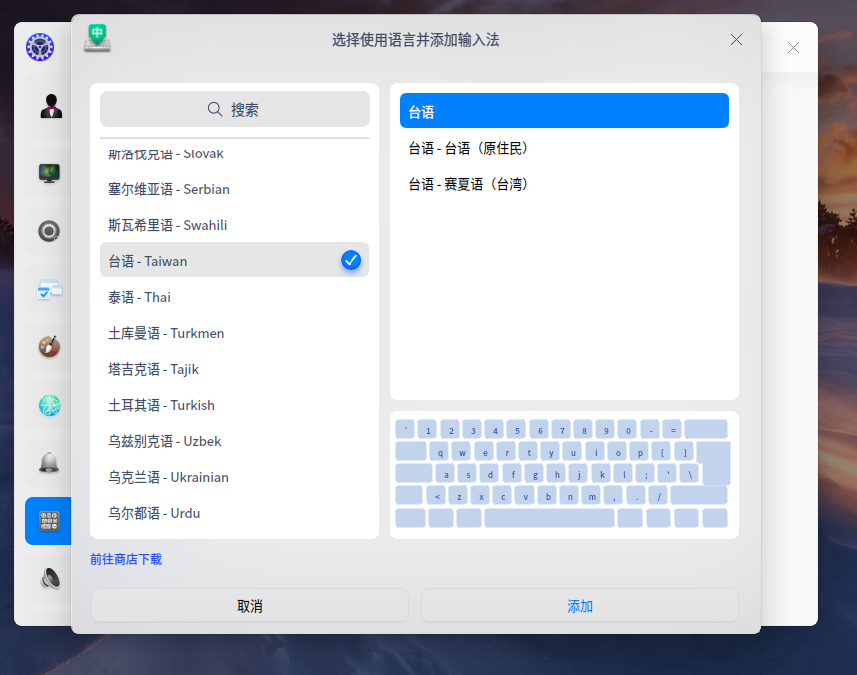Select 乌克兰语 - Ukrainian in language list

(234, 478)
